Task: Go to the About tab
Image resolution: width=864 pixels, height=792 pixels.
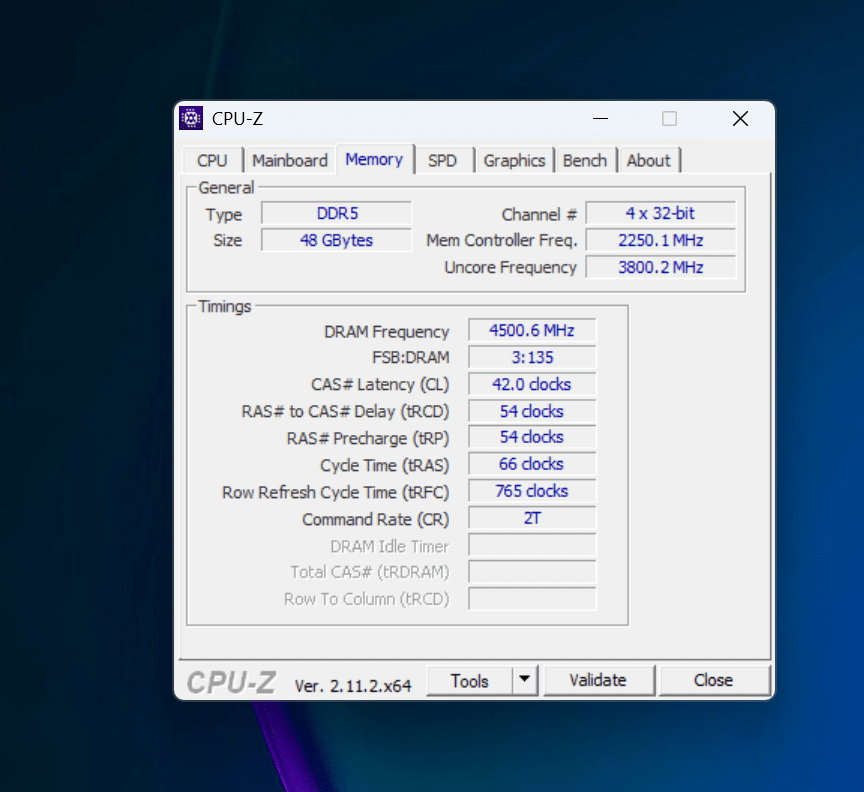Action: [649, 160]
